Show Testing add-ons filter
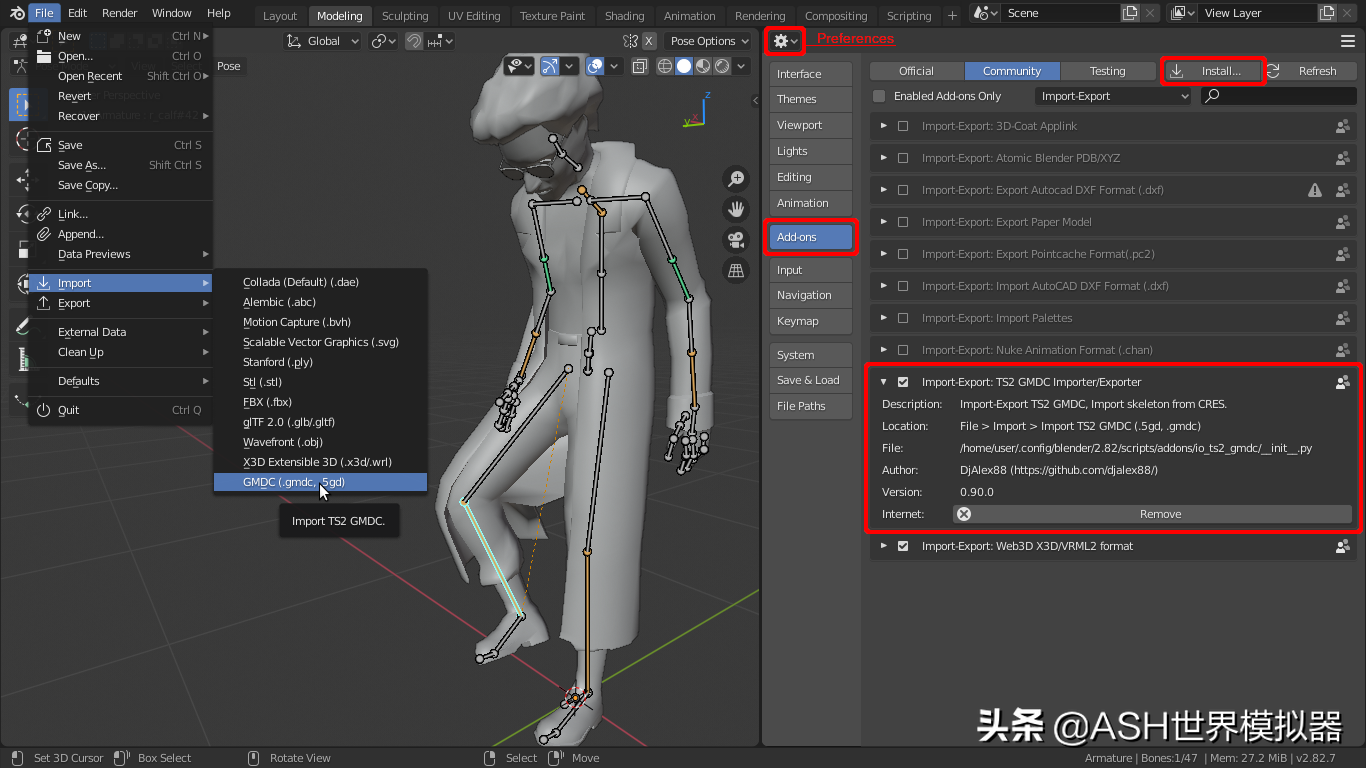This screenshot has height=768, width=1366. pyautogui.click(x=1107, y=71)
